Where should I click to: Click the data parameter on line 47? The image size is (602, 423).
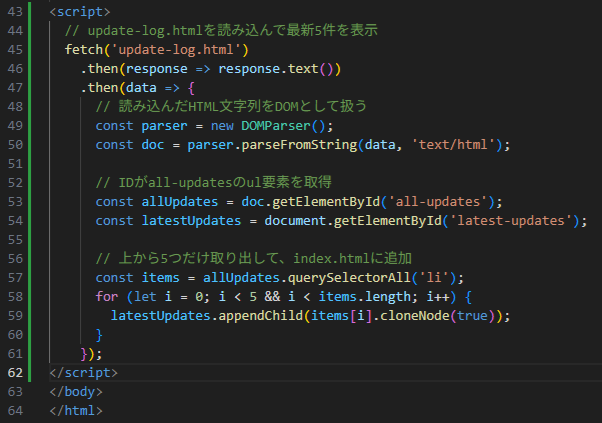coord(141,88)
